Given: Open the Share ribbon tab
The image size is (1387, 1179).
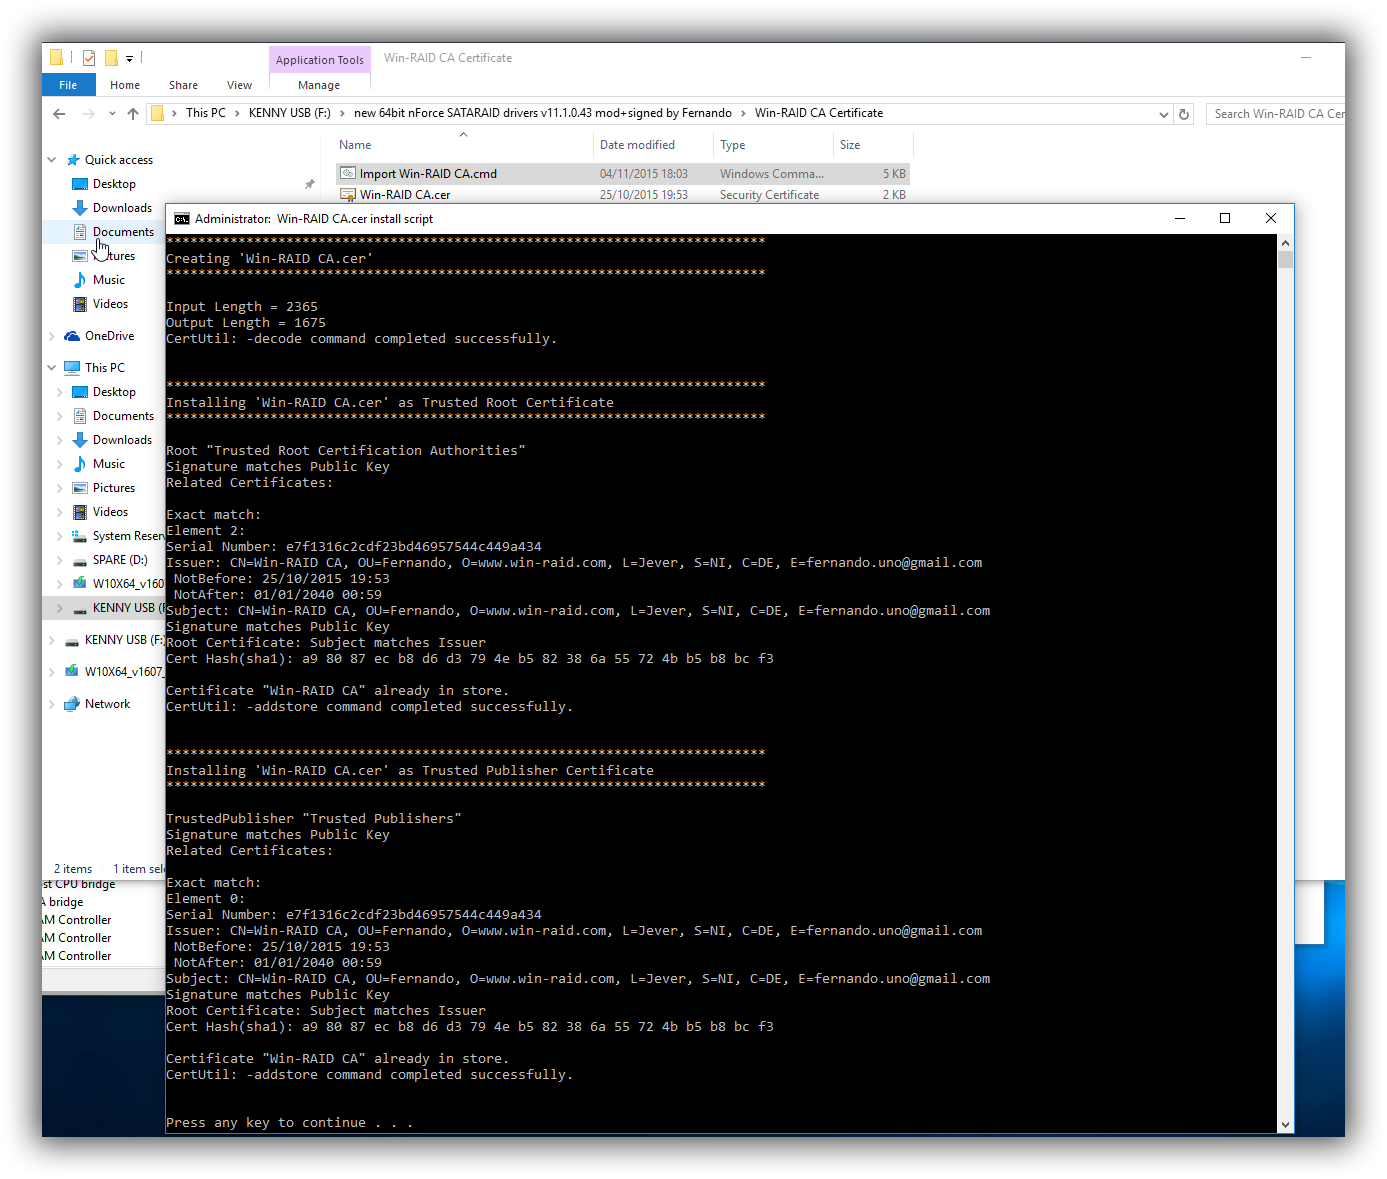Looking at the screenshot, I should [x=183, y=85].
